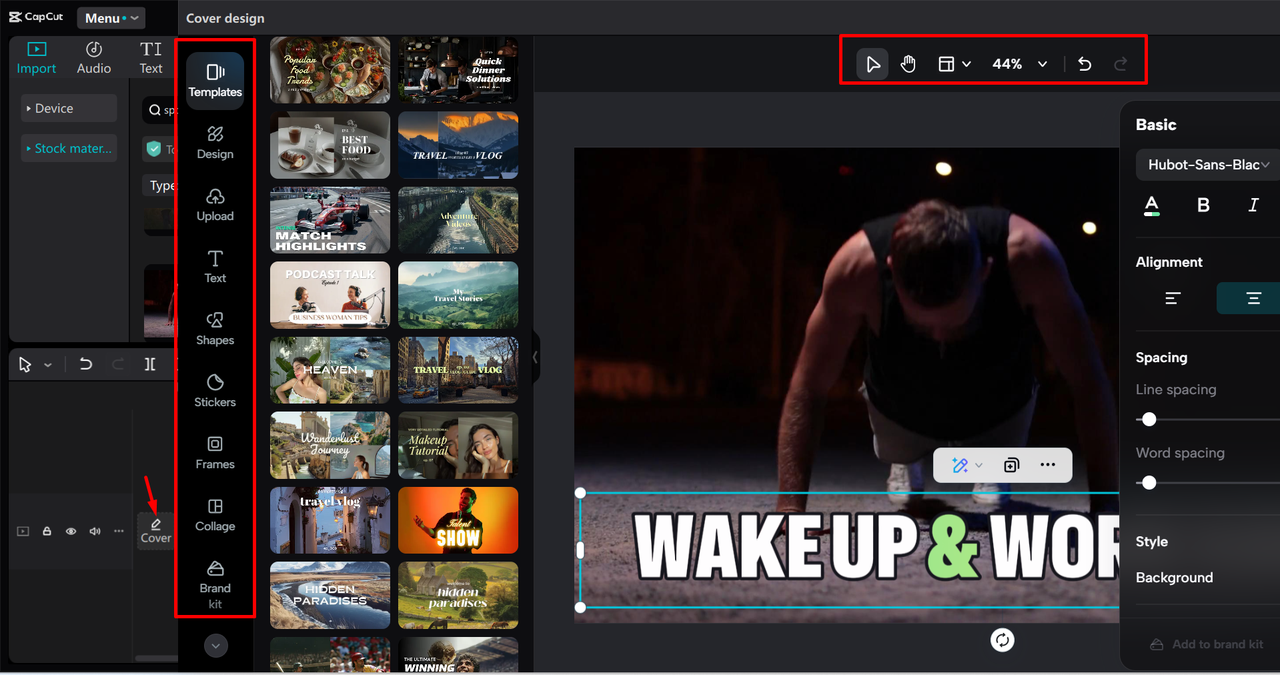Toggle track visibility eye icon
Viewport: 1280px width, 675px height.
click(71, 531)
